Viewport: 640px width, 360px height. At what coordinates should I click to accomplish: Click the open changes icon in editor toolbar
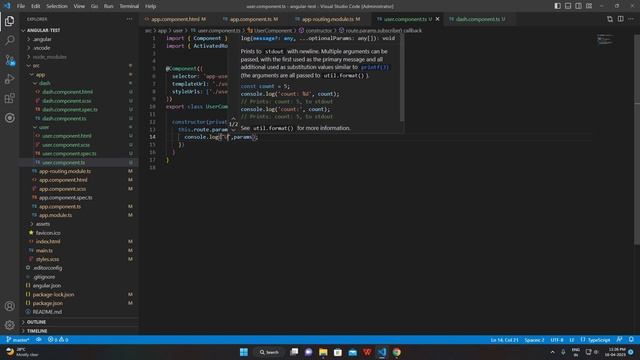[610, 19]
